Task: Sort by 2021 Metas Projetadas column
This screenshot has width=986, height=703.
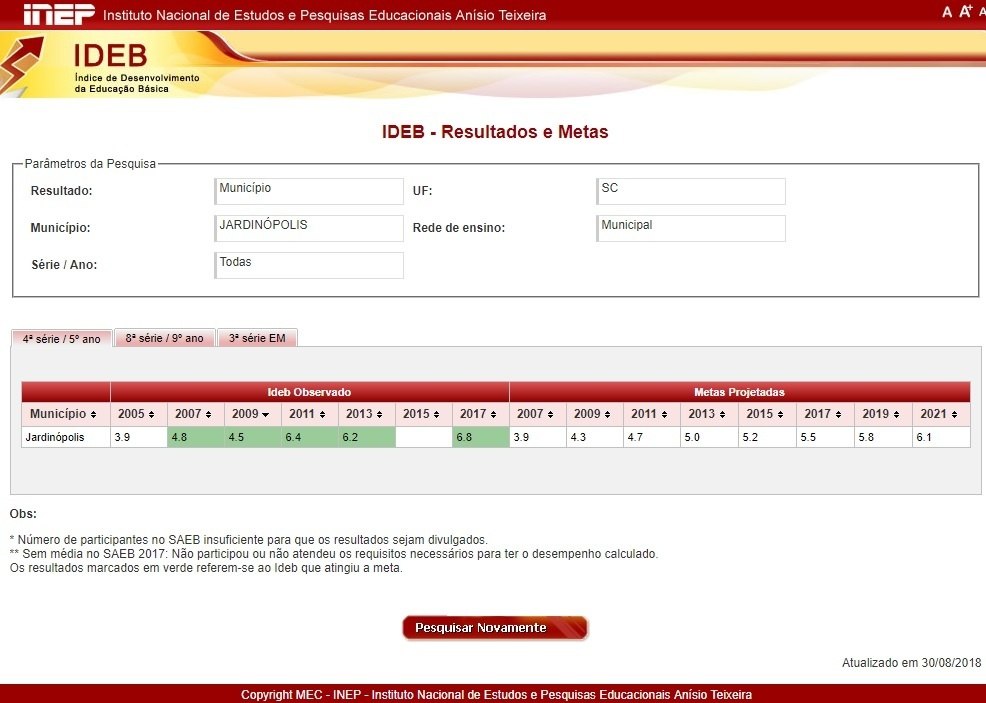Action: 940,414
